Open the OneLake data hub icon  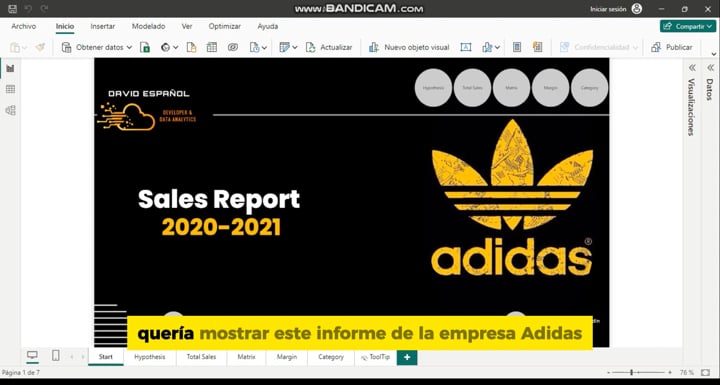[165, 47]
